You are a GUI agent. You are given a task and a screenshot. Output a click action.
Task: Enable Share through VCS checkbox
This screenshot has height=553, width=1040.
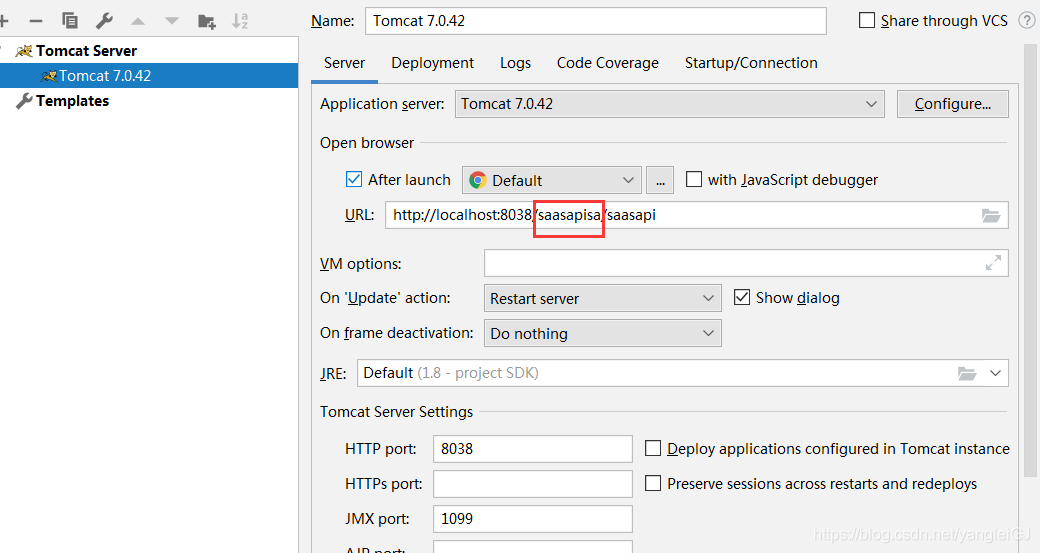tap(867, 21)
